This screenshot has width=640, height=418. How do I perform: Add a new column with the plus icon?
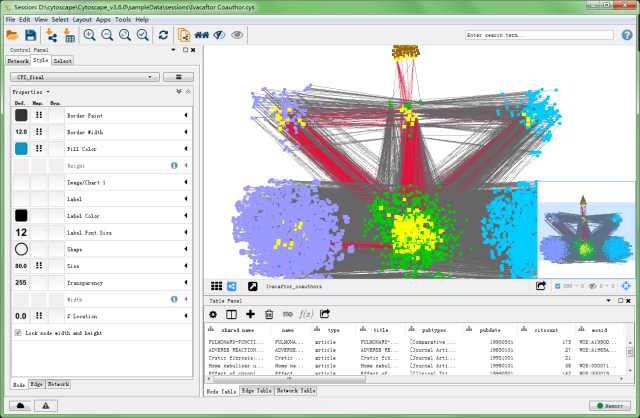tap(251, 314)
